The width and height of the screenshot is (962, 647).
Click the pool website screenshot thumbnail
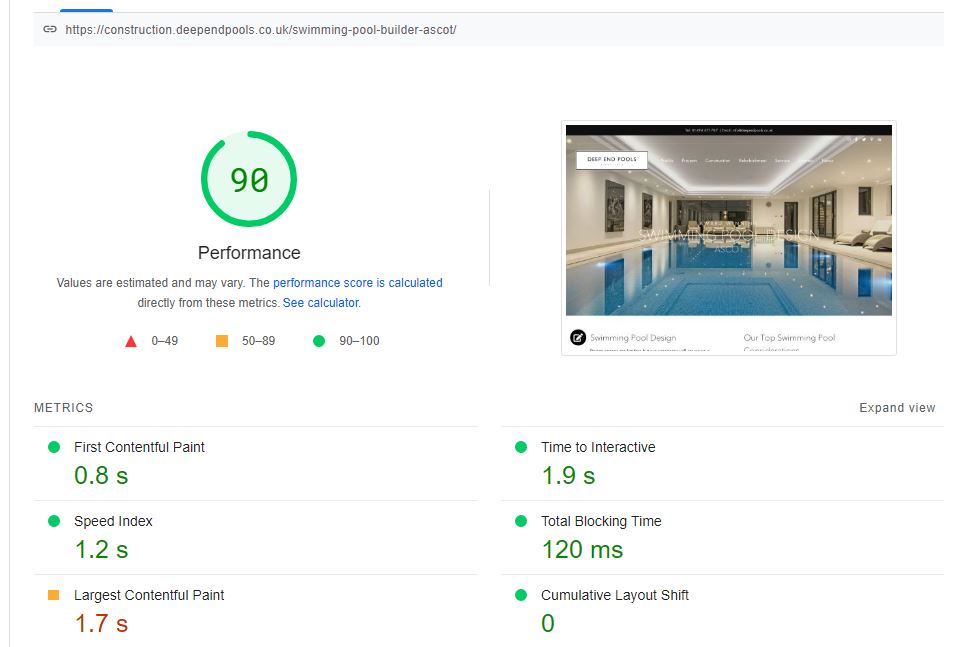[x=728, y=237]
